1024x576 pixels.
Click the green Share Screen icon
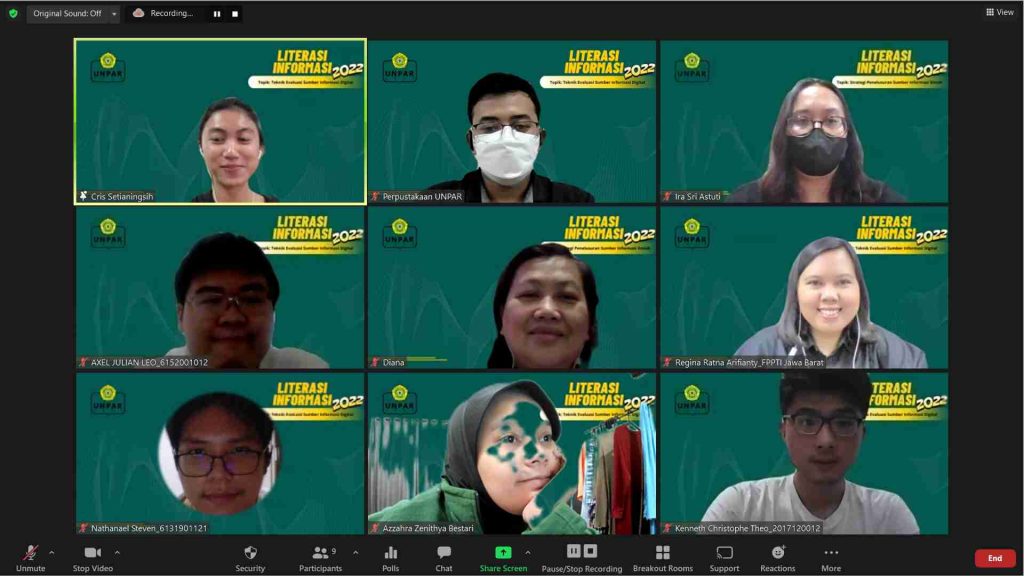coord(503,552)
